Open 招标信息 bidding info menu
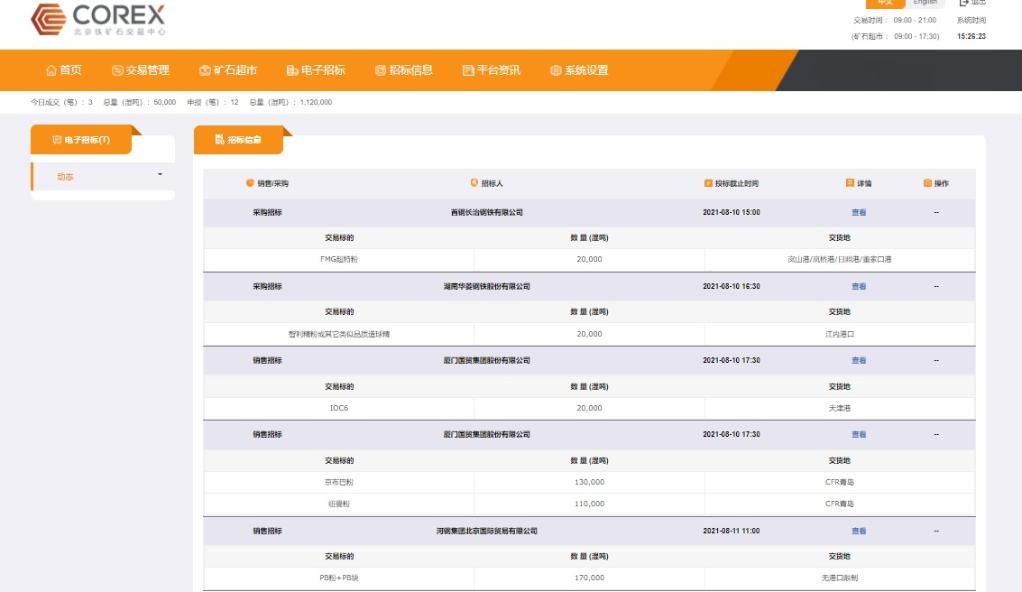 (404, 70)
